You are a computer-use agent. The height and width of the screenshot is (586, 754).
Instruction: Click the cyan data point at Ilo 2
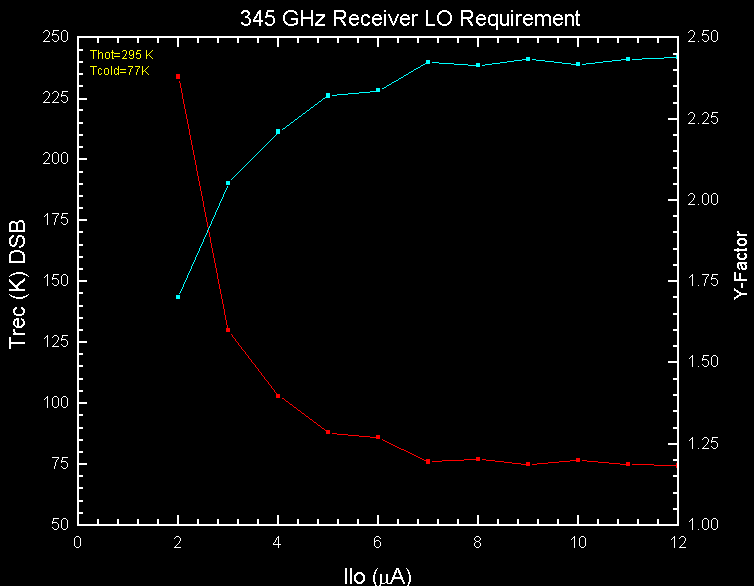click(x=178, y=297)
